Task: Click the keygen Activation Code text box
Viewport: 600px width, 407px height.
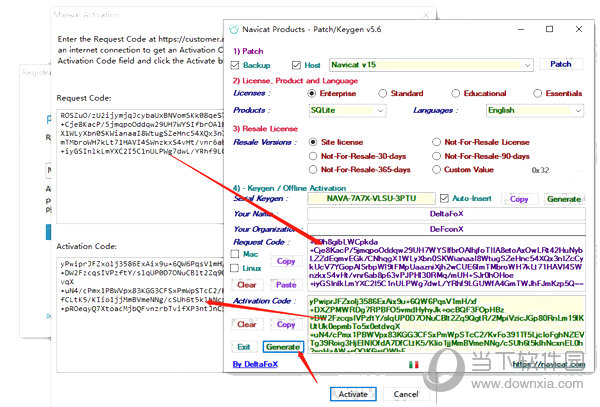Action: click(446, 324)
